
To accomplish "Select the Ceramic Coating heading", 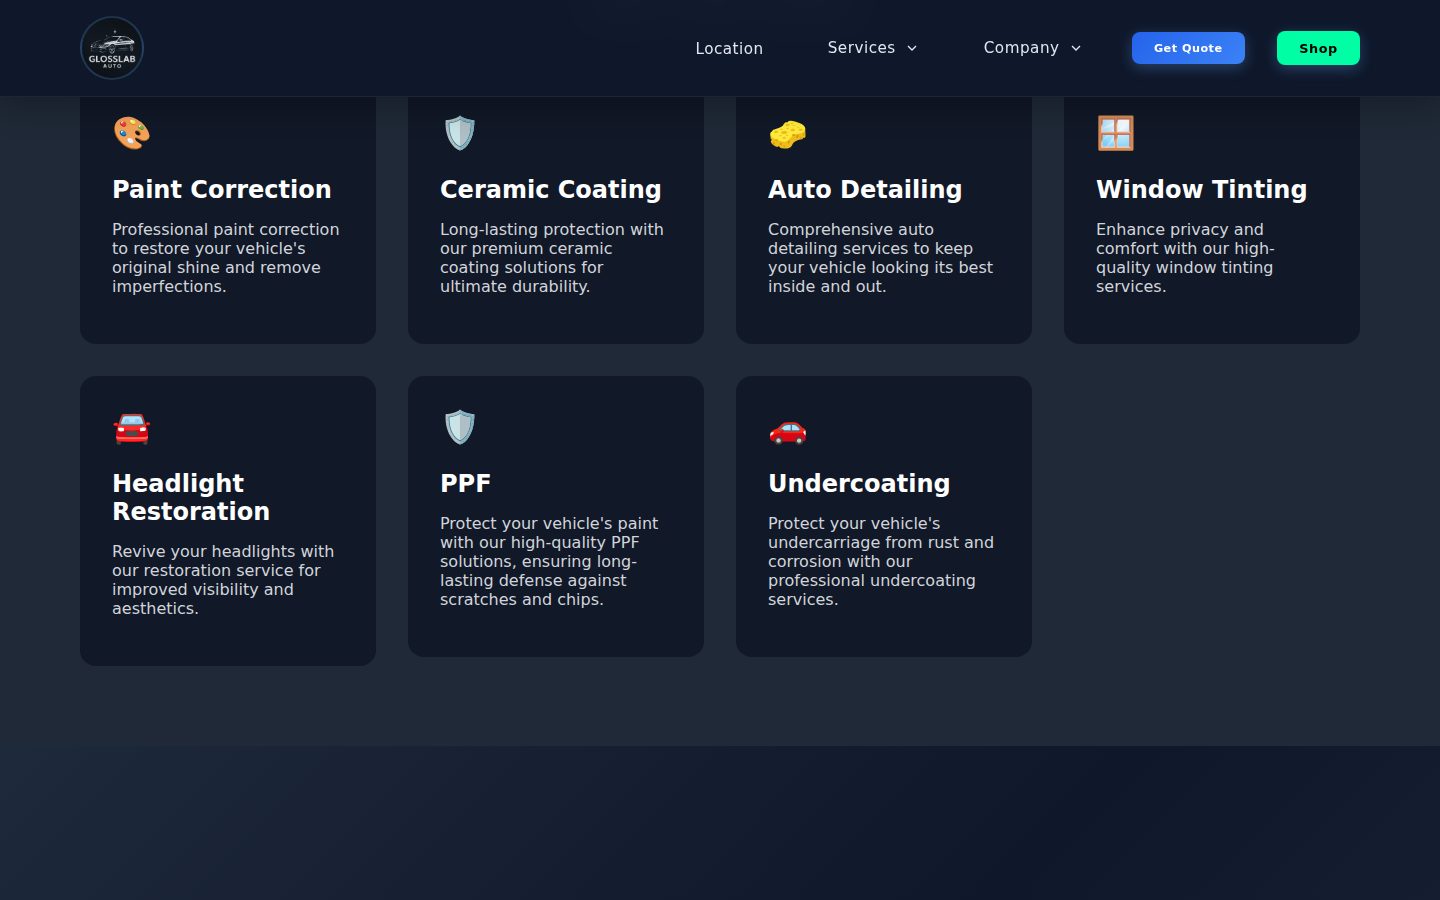I will click(551, 189).
